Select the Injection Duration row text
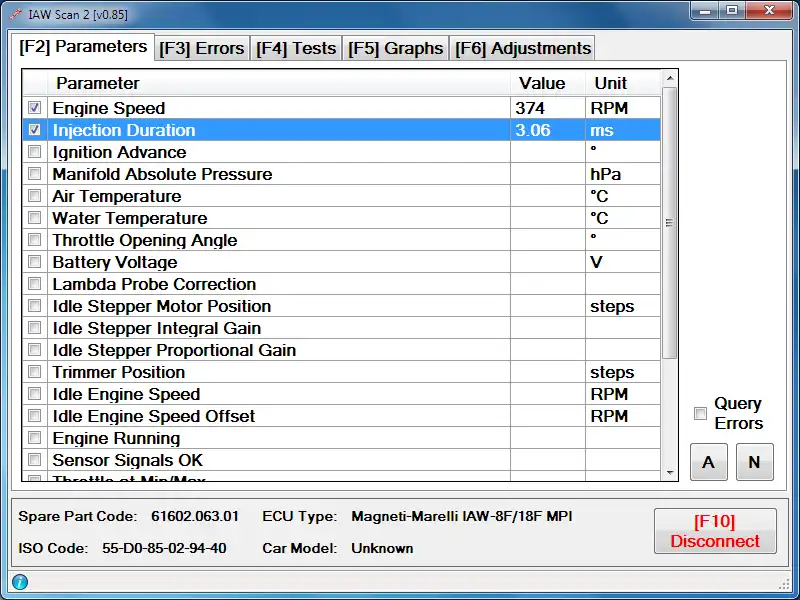 [124, 130]
